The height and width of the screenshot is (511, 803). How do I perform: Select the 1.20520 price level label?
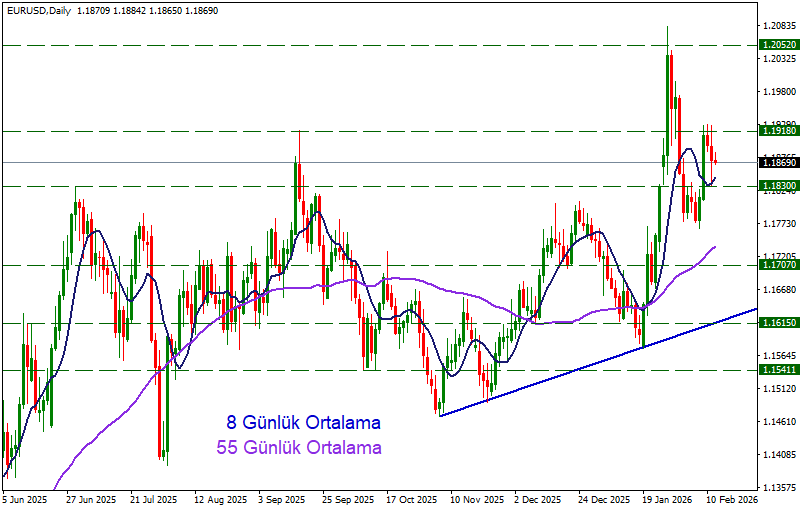(x=779, y=45)
